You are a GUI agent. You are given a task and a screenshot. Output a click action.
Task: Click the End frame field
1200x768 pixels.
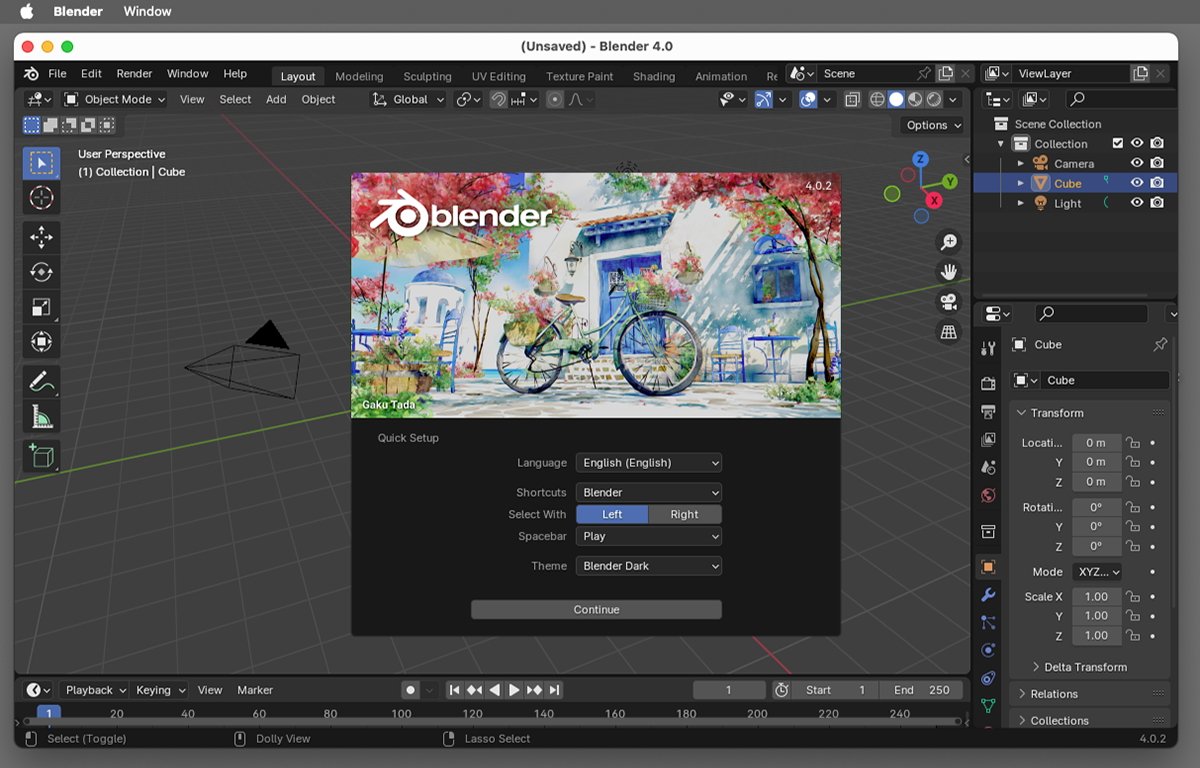(x=922, y=690)
